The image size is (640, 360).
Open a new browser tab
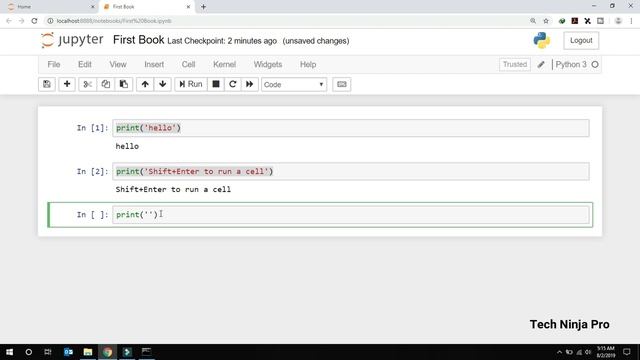pyautogui.click(x=203, y=7)
